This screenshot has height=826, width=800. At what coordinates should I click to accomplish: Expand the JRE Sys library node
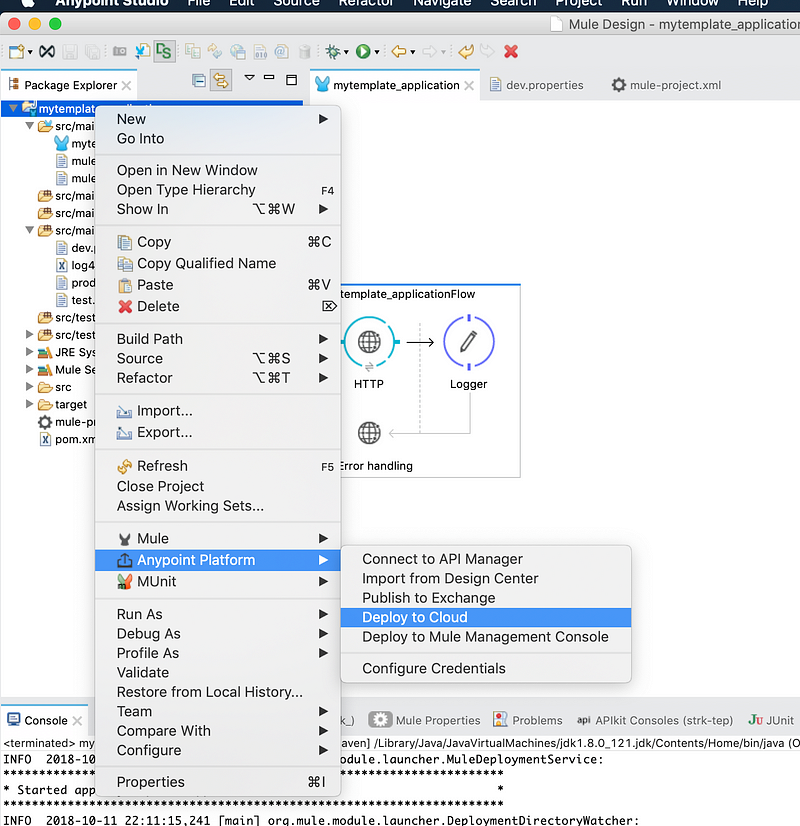(x=29, y=352)
